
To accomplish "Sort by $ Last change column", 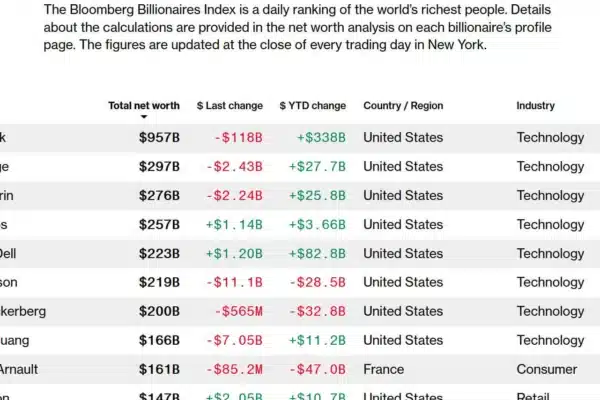I will [230, 106].
